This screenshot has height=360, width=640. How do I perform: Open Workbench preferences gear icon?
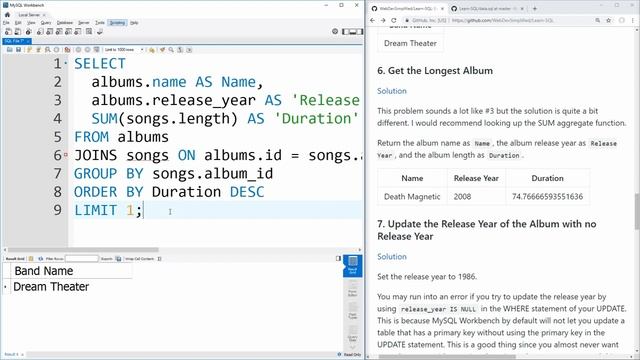(335, 31)
